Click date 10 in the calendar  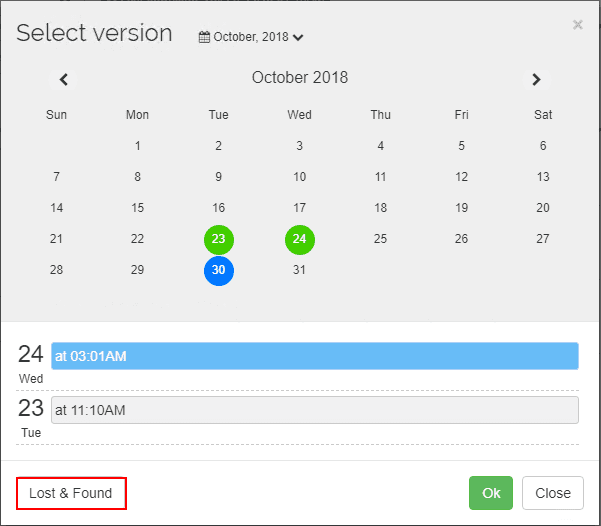299,177
